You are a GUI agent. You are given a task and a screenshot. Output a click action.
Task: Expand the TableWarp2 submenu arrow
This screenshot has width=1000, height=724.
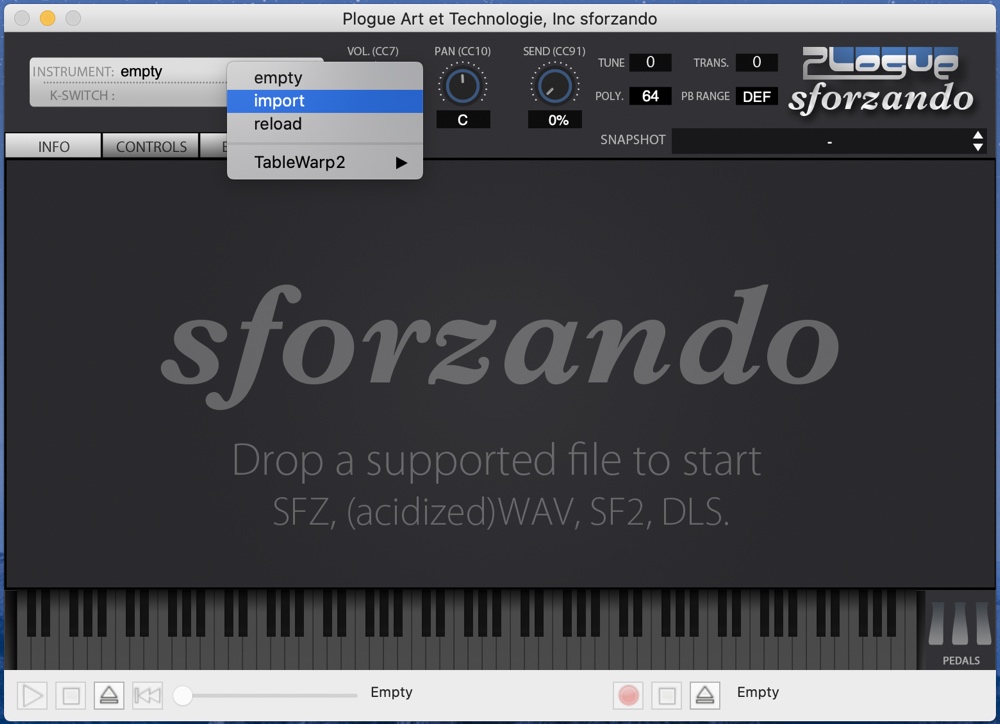(x=401, y=163)
